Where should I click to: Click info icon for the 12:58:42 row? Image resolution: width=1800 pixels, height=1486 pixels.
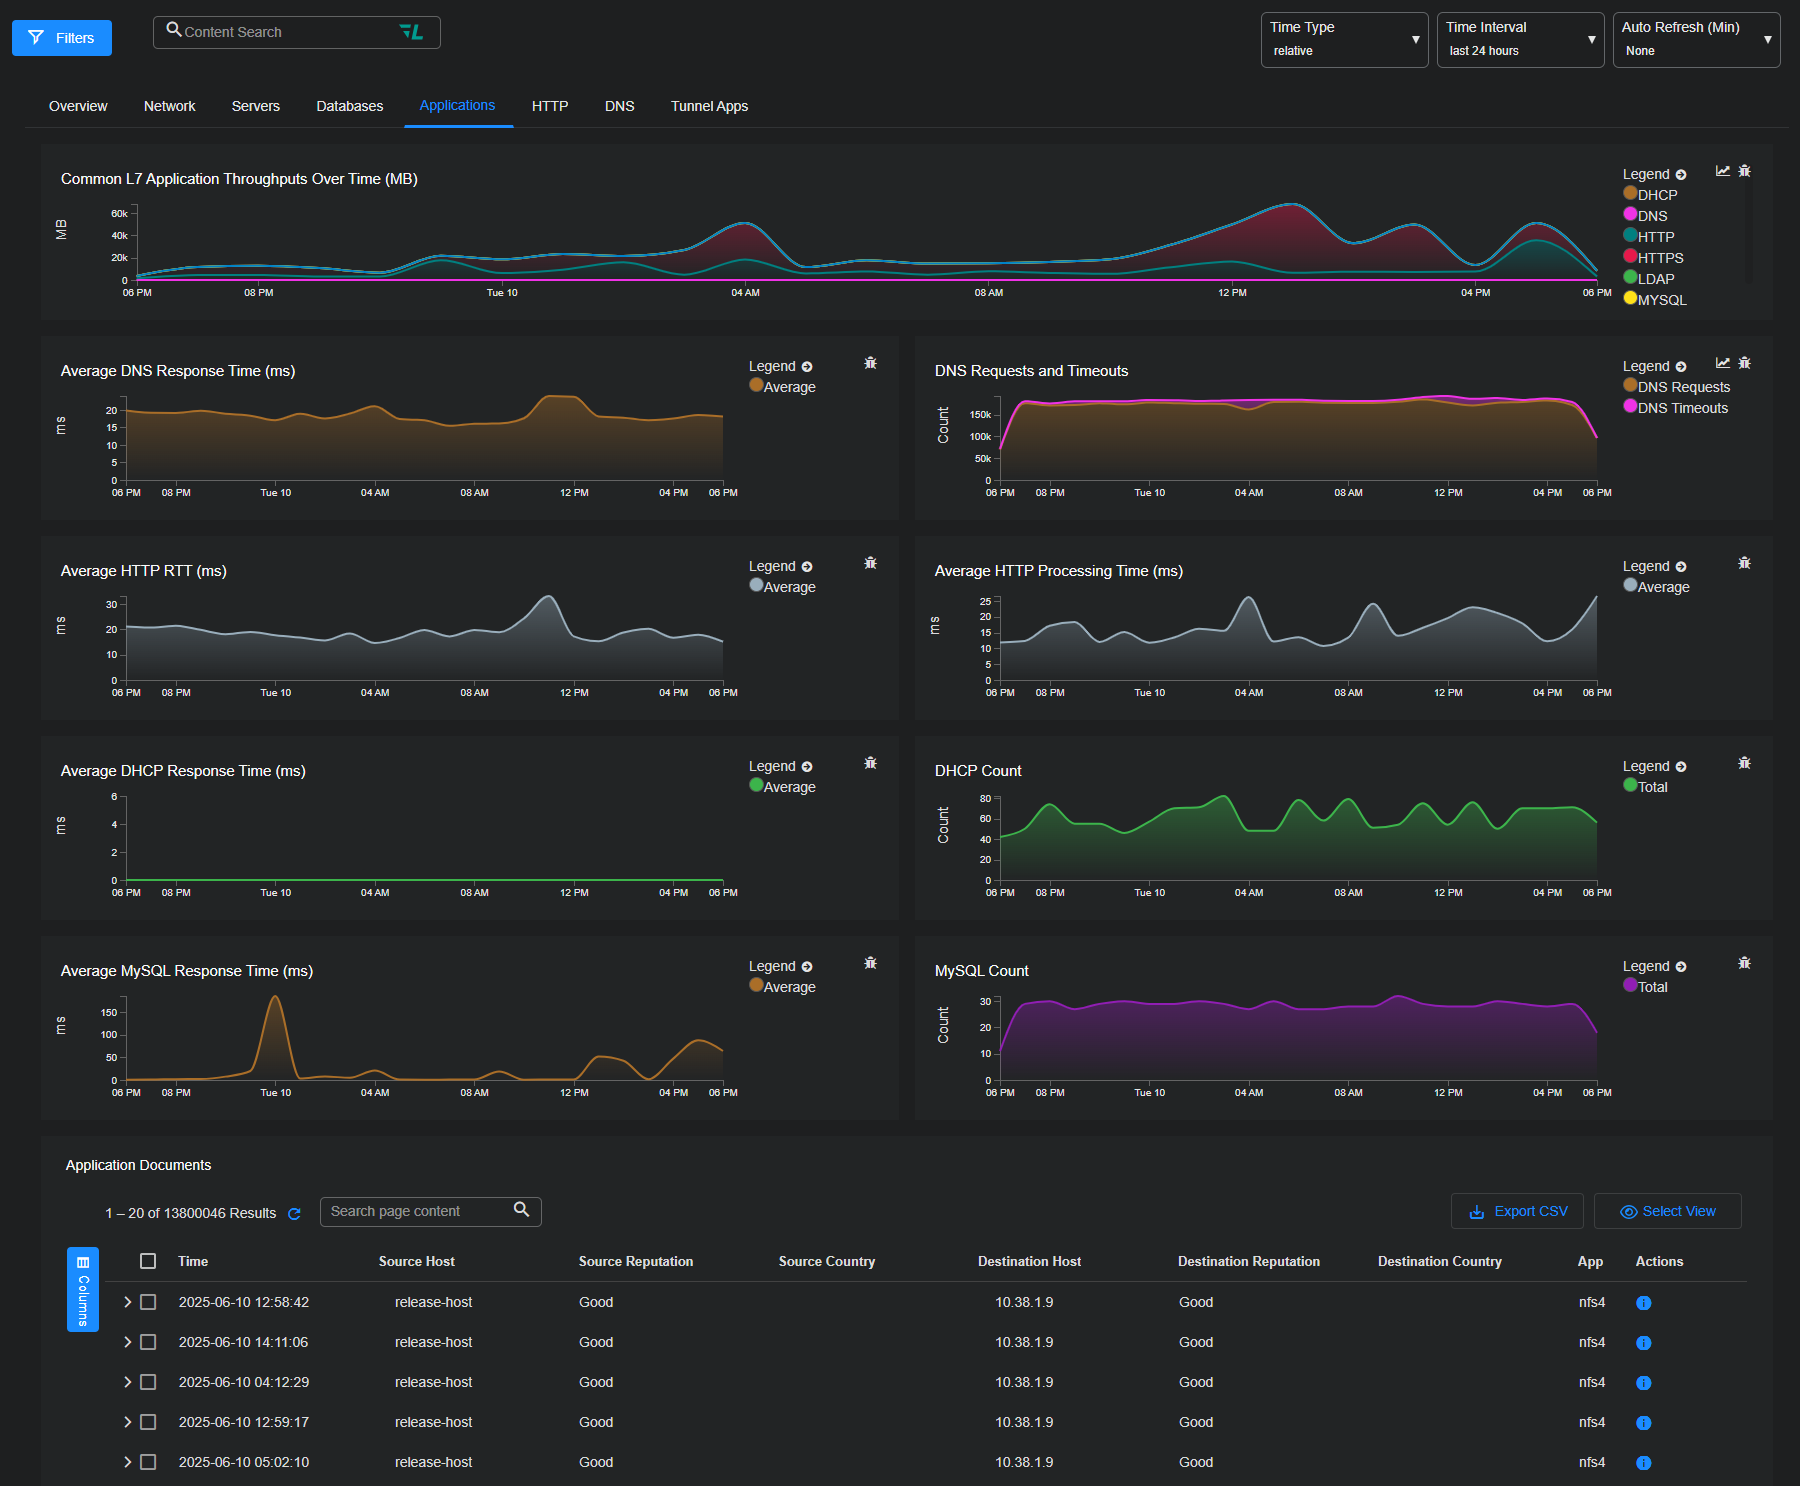pos(1643,1303)
